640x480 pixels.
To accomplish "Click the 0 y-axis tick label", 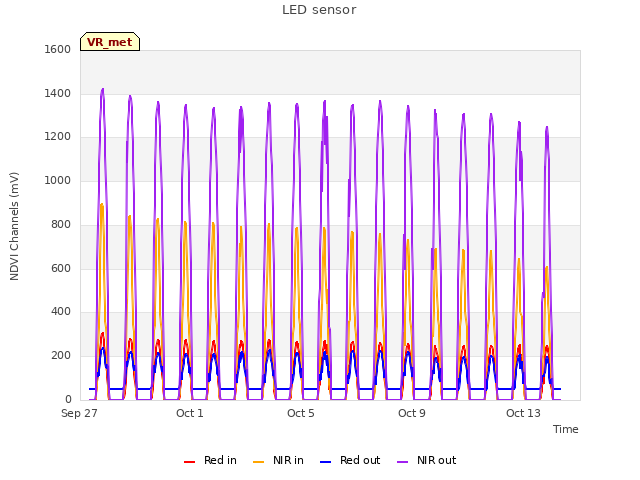I will [68, 400].
